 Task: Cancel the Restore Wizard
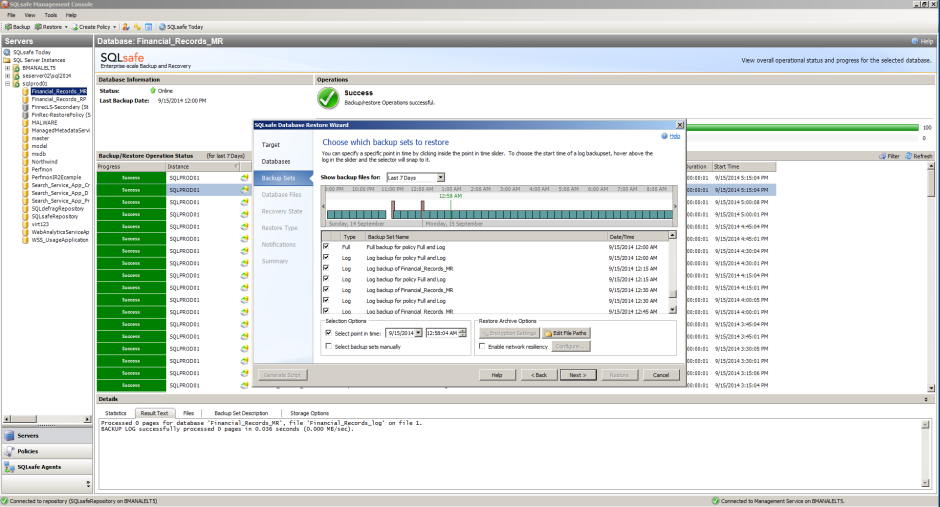(x=661, y=375)
